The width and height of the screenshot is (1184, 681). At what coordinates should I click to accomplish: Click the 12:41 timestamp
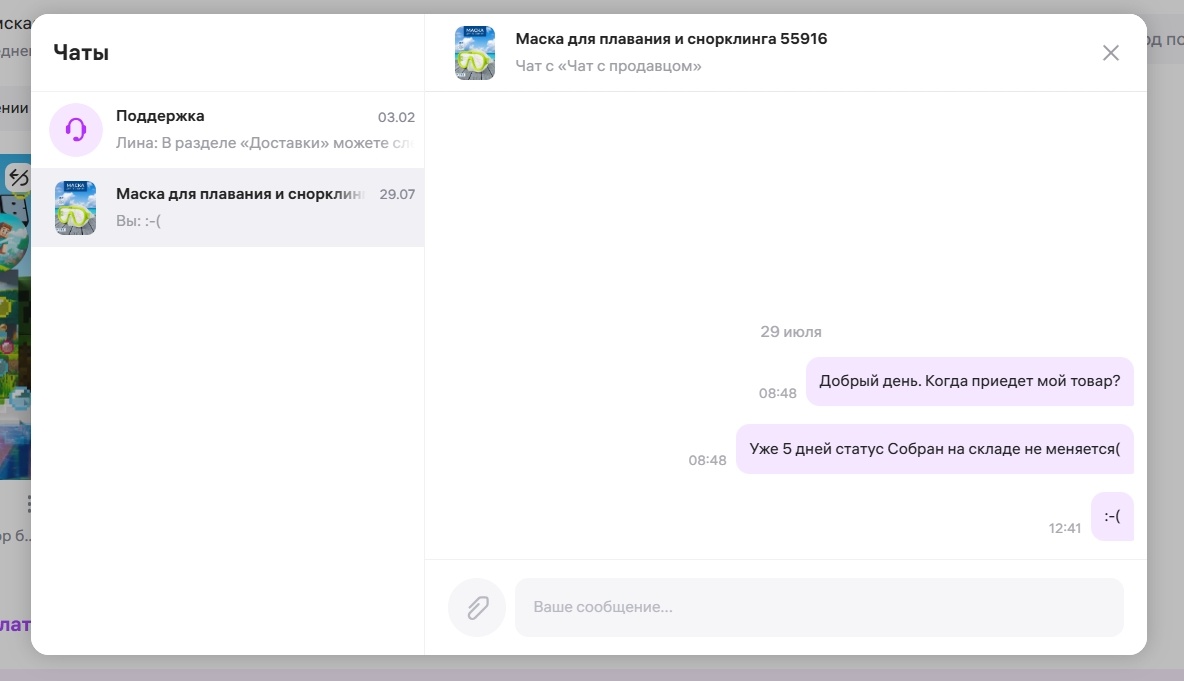coord(1066,527)
